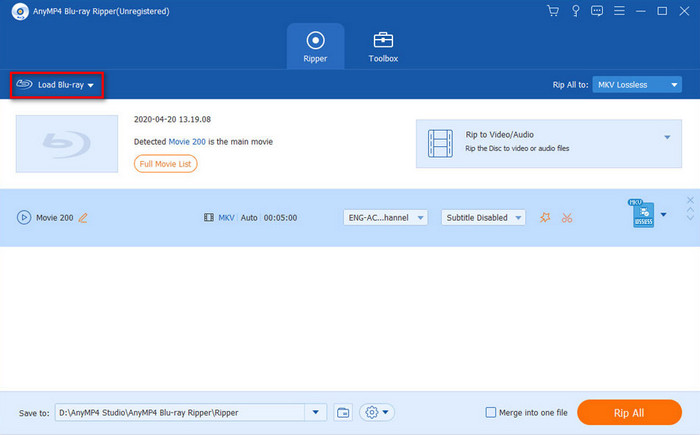Screen dimensions: 700x435
Task: Open the cut scissors tool
Action: point(567,218)
